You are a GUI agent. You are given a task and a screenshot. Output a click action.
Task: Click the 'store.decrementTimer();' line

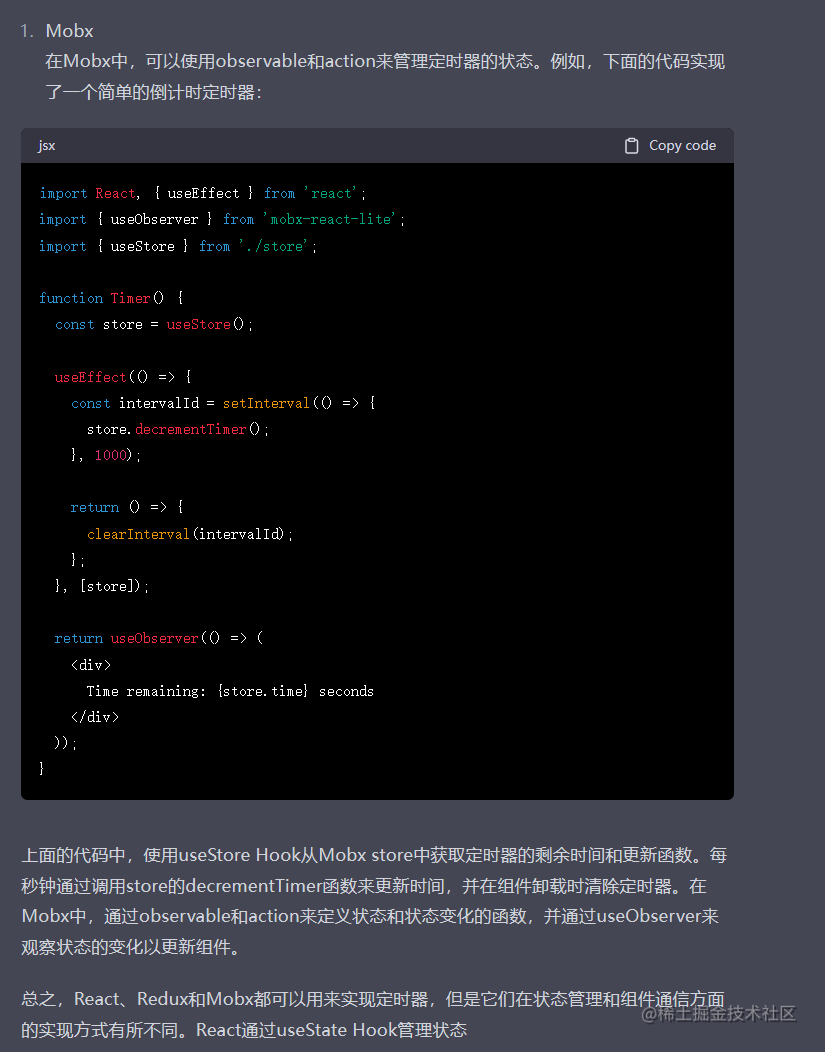(x=178, y=429)
